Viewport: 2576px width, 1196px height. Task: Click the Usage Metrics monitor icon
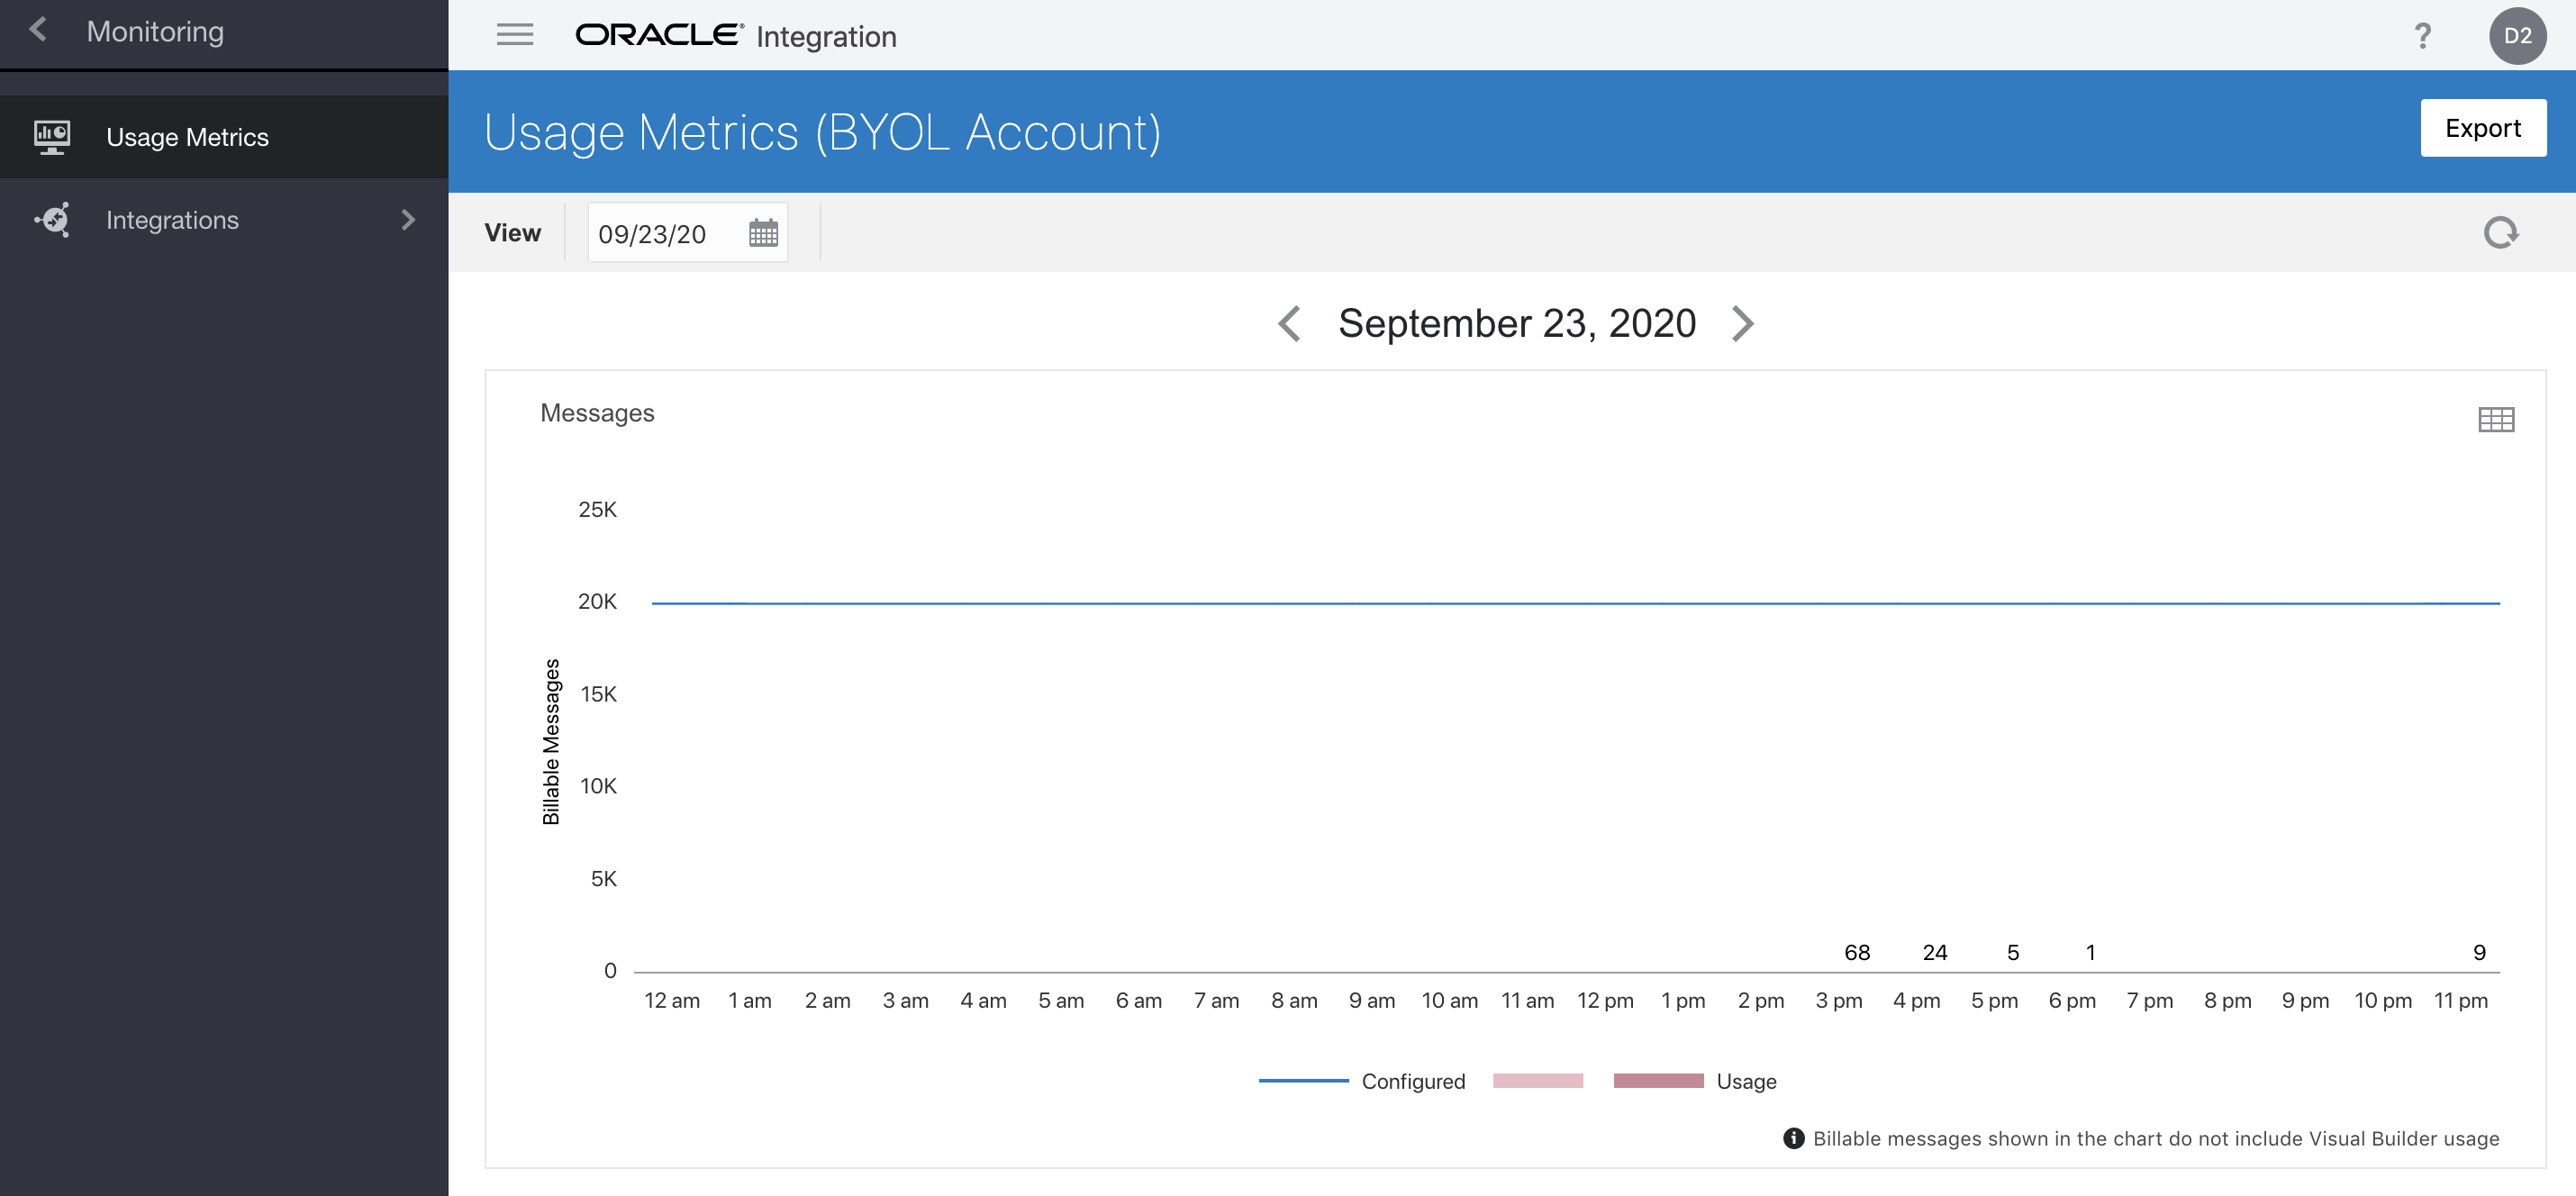52,137
